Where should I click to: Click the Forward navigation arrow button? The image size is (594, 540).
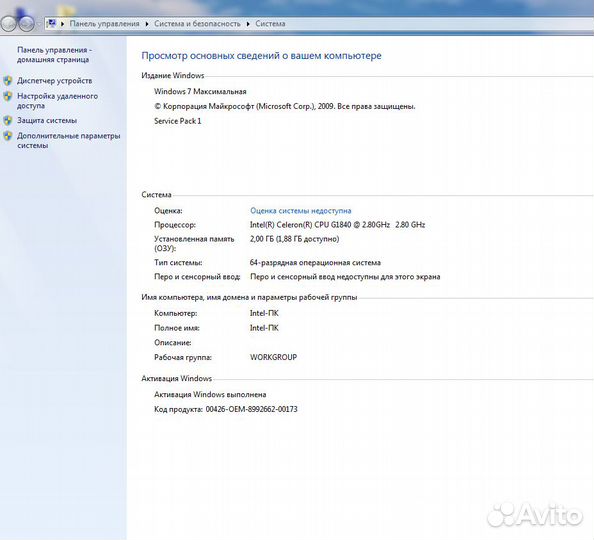point(27,24)
